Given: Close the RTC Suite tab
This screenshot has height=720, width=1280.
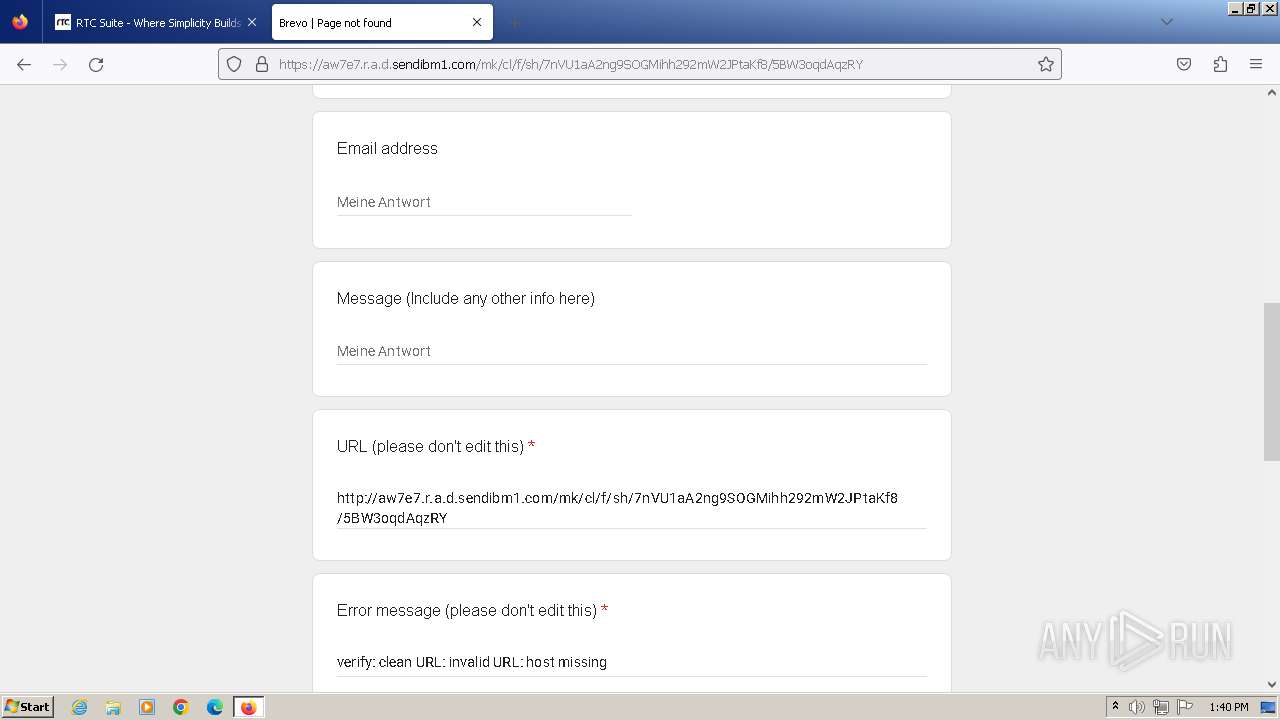Looking at the screenshot, I should point(252,22).
